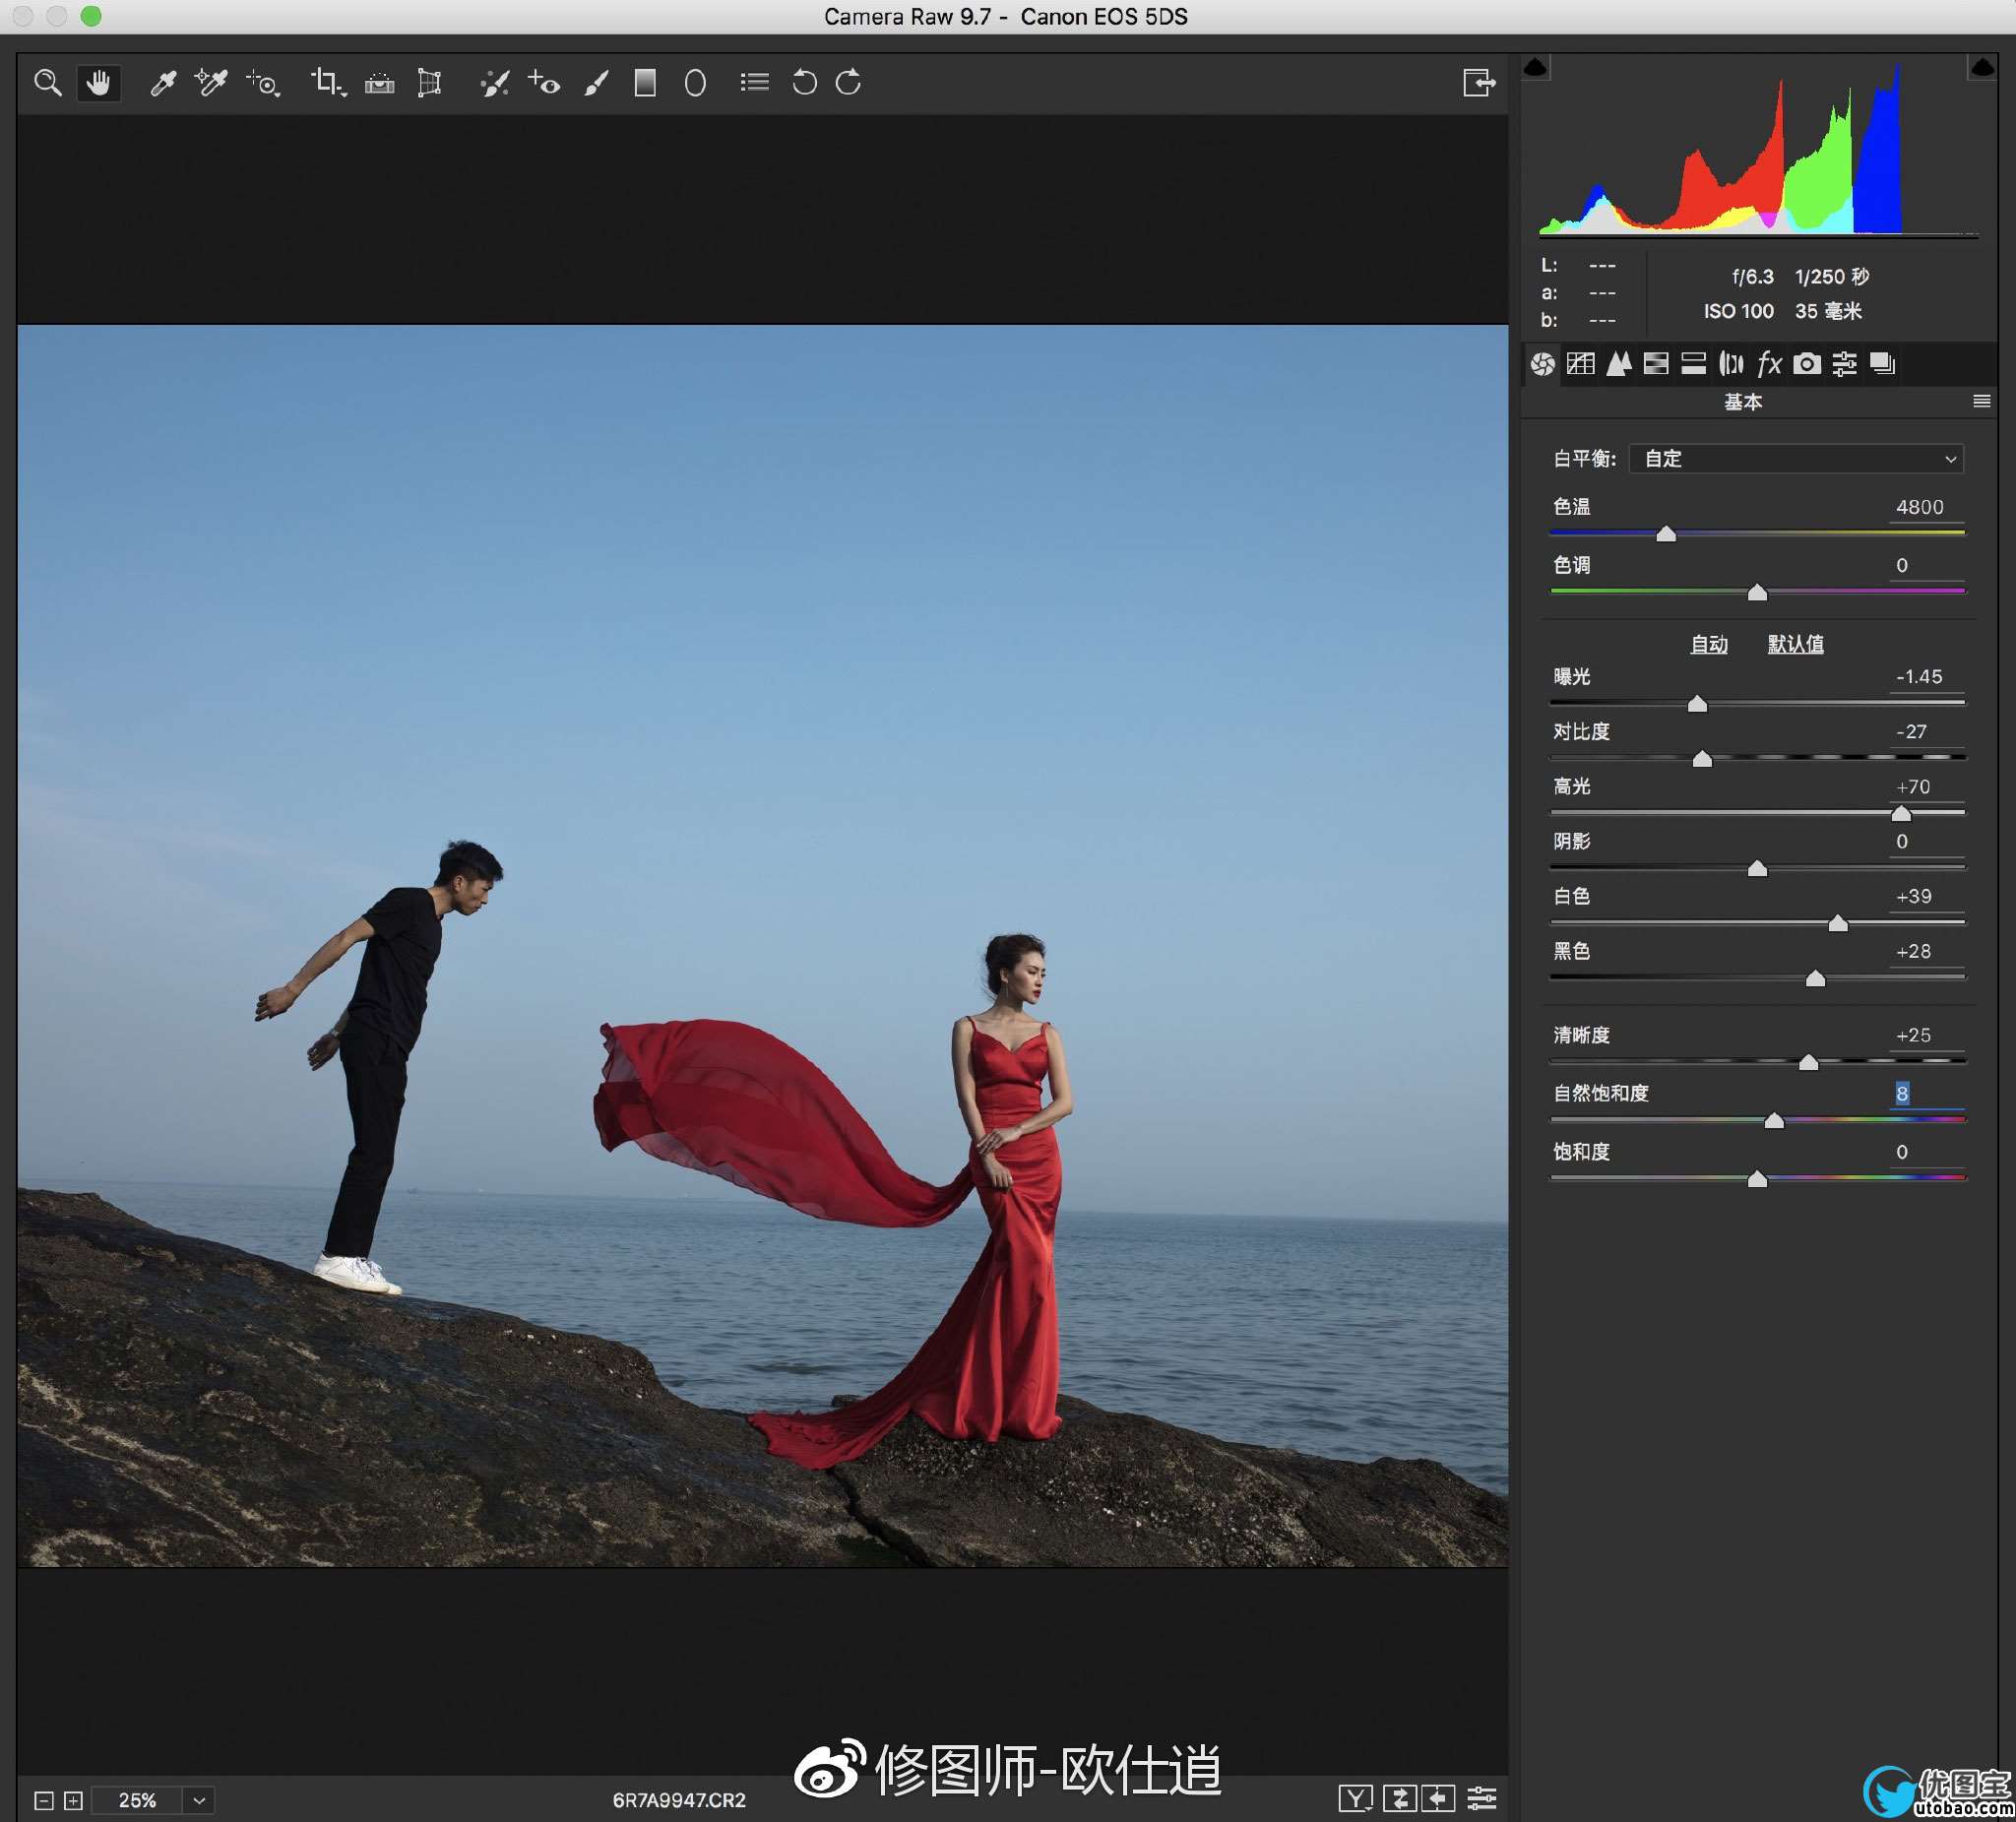Toggle full screen mode icon
This screenshot has height=1822, width=2016.
(1478, 83)
